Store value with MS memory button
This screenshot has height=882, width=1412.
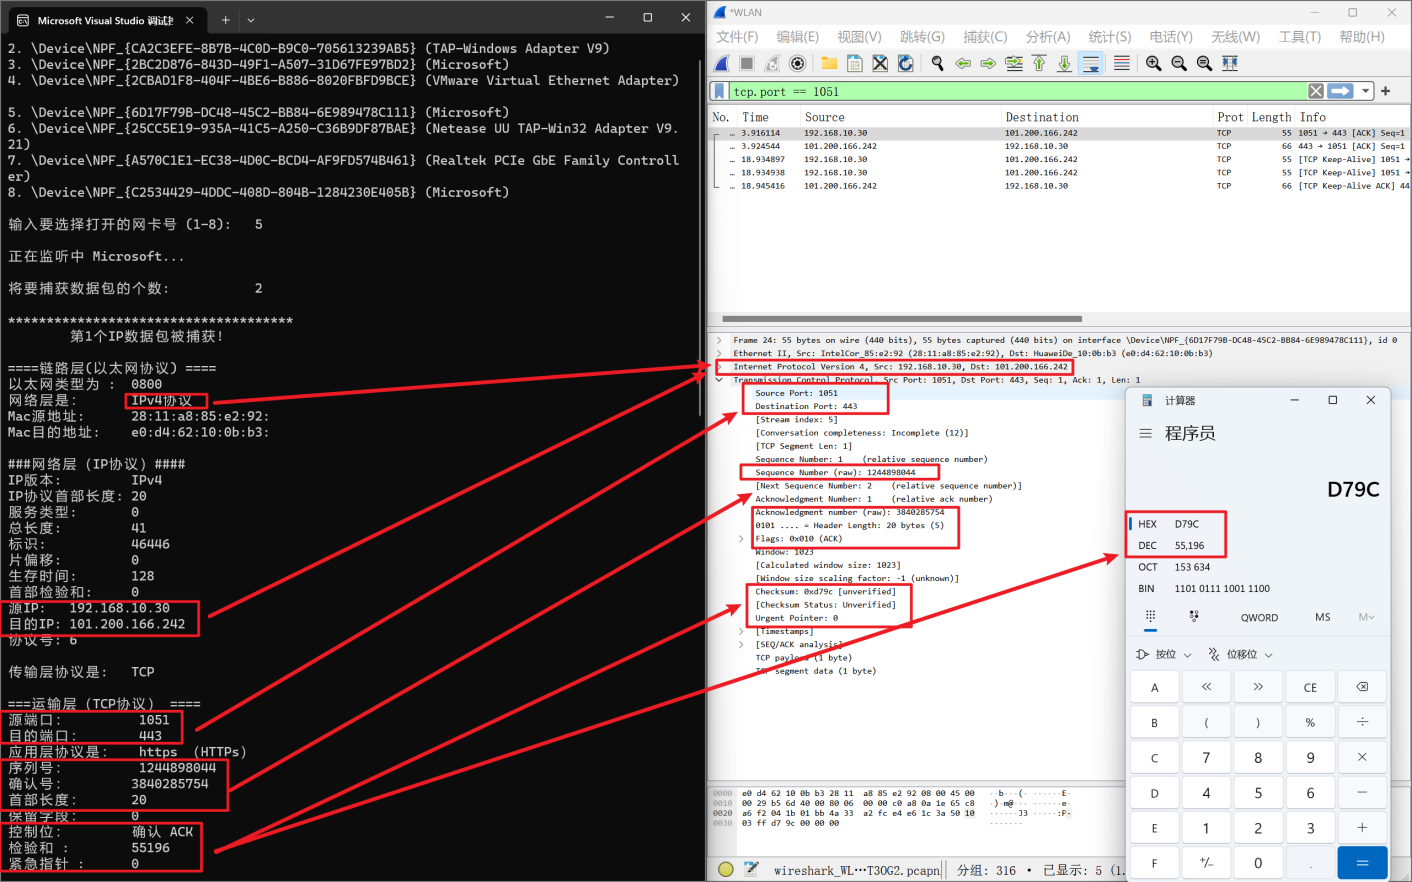tap(1323, 617)
